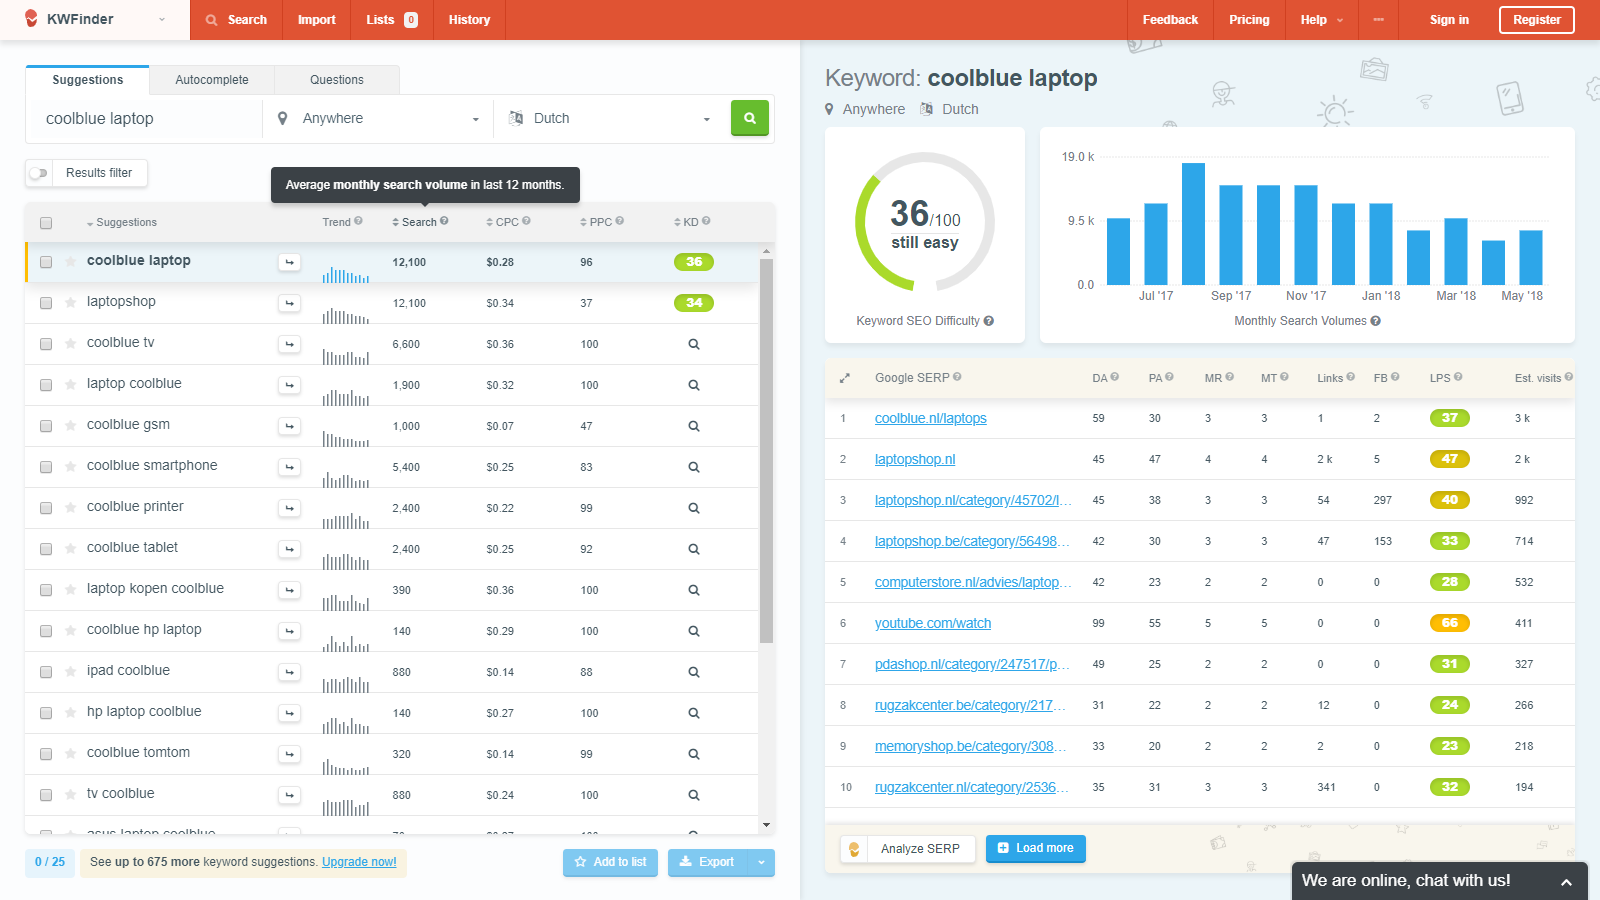The width and height of the screenshot is (1600, 900).
Task: Click help icon next to PPC column
Action: coord(619,221)
